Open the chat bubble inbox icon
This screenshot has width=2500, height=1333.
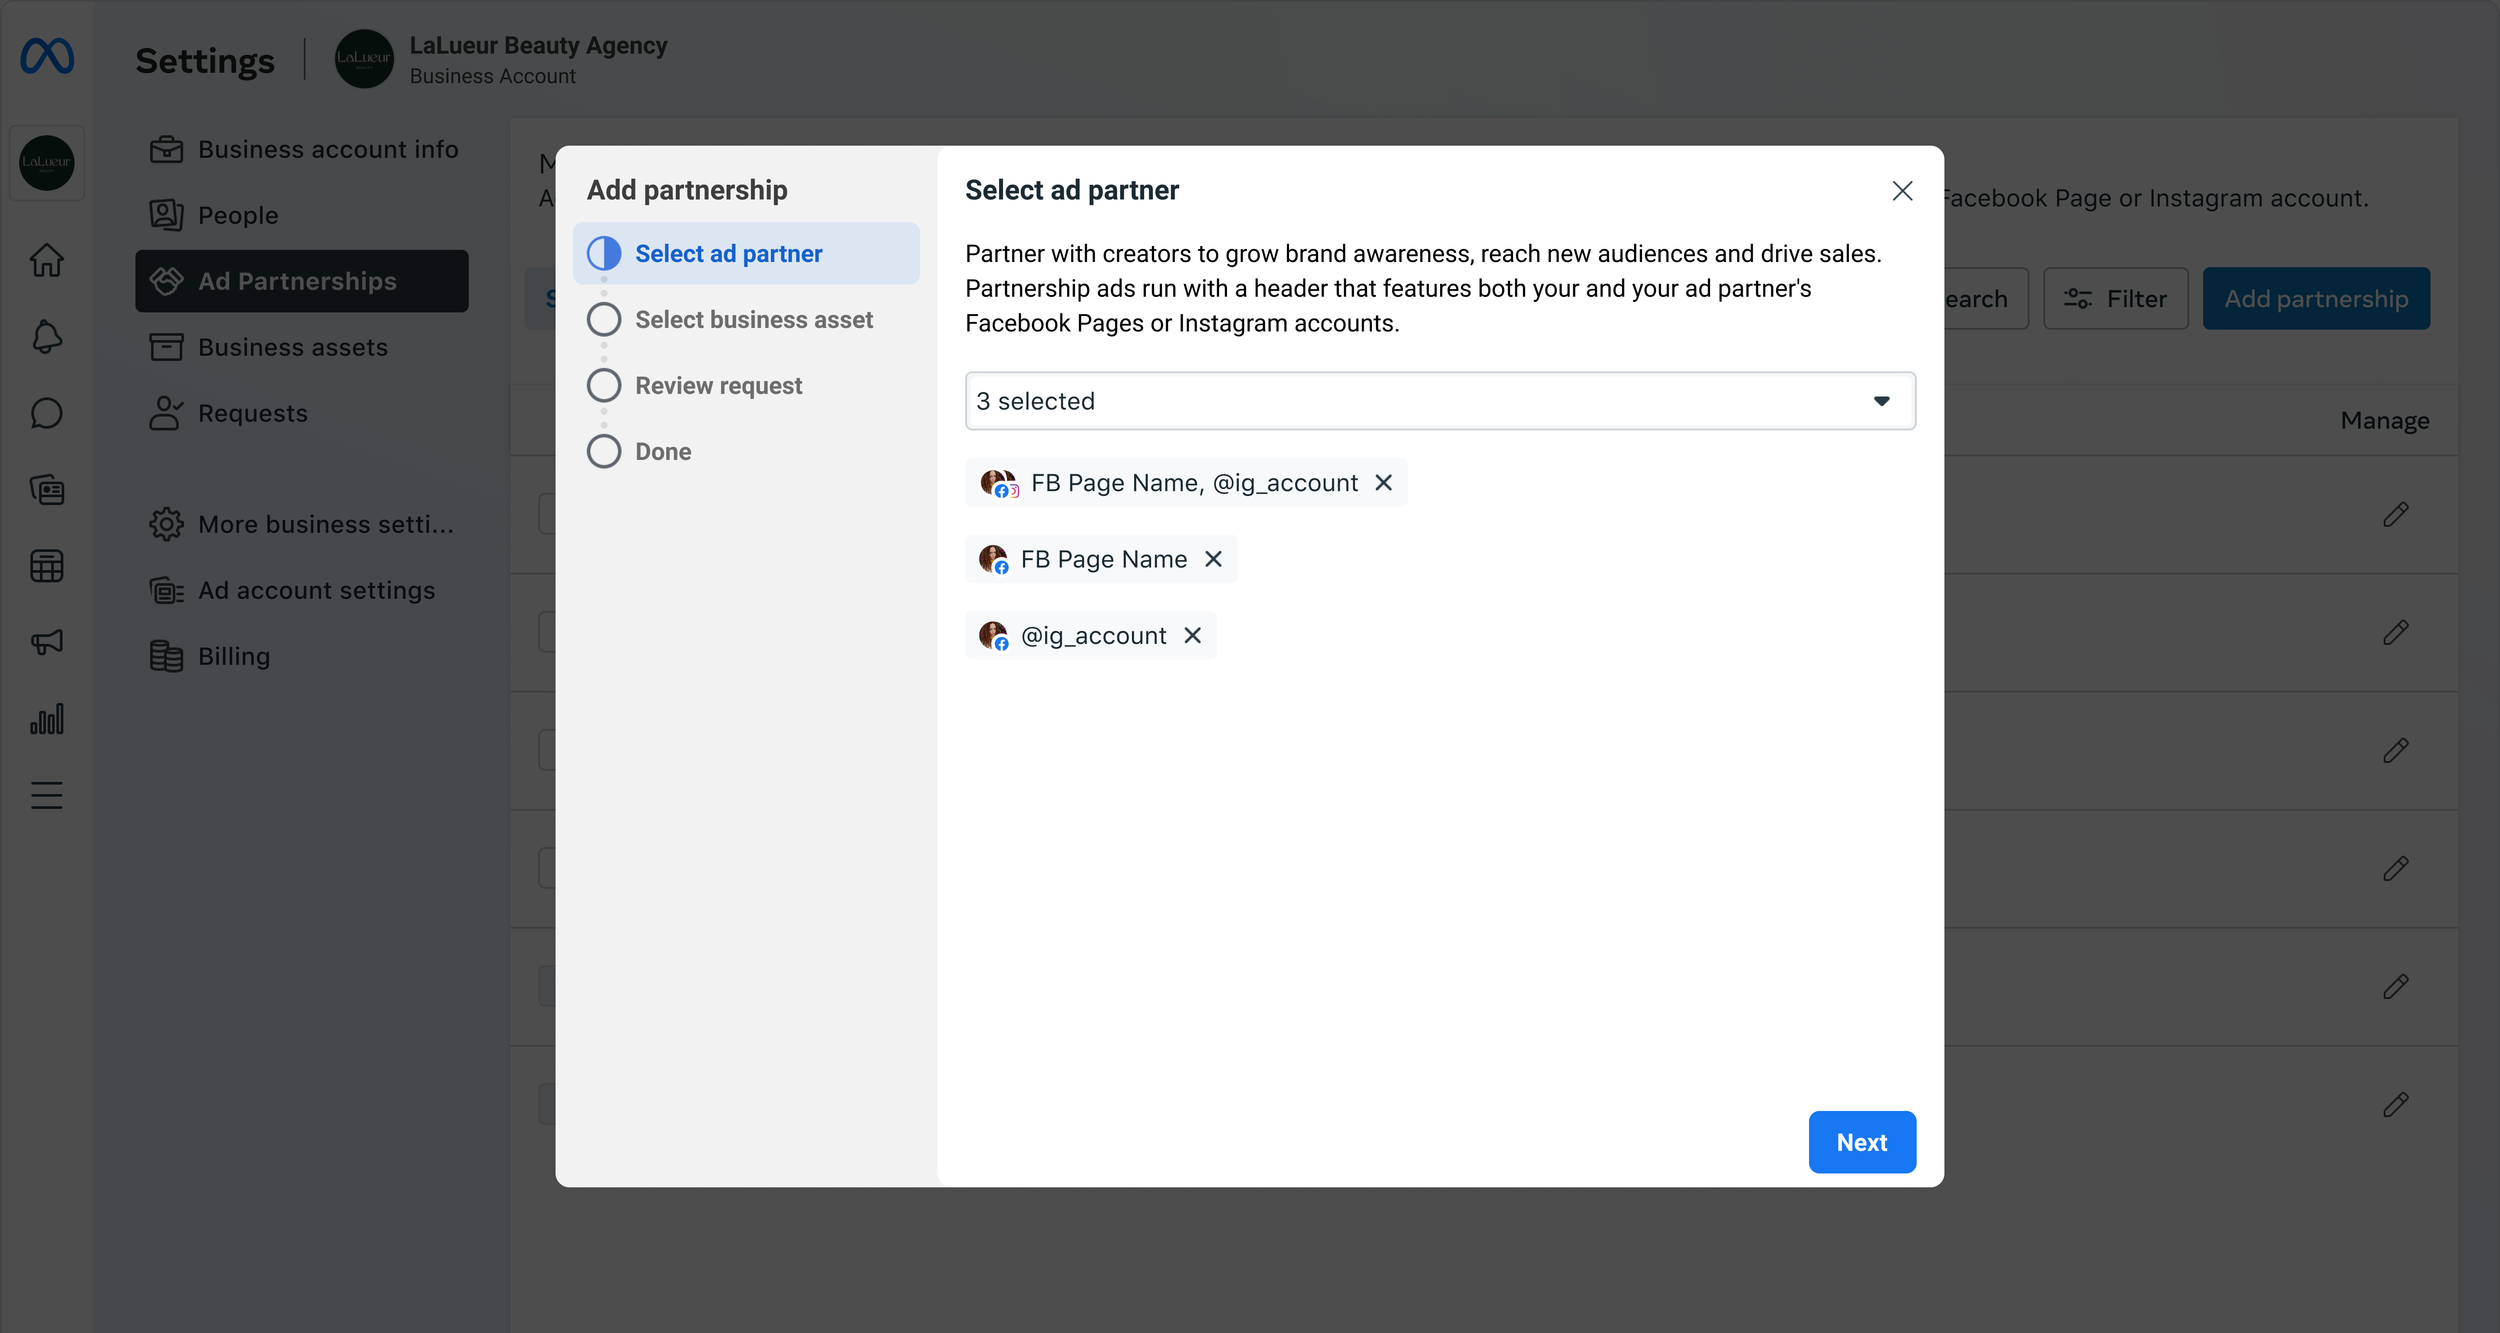47,413
